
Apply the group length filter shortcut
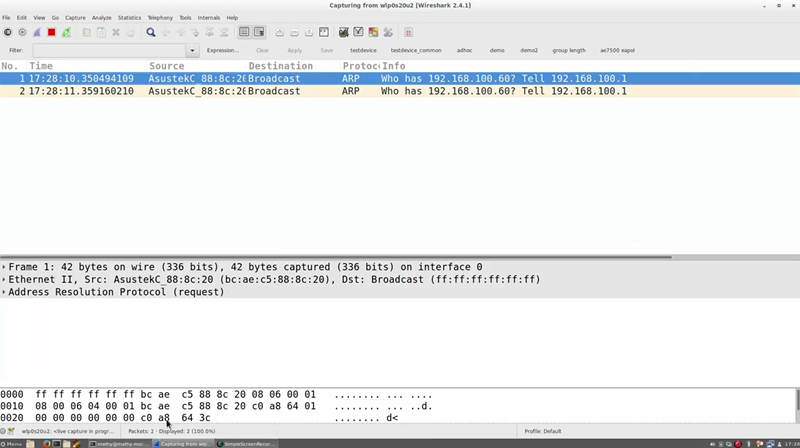coord(569,50)
